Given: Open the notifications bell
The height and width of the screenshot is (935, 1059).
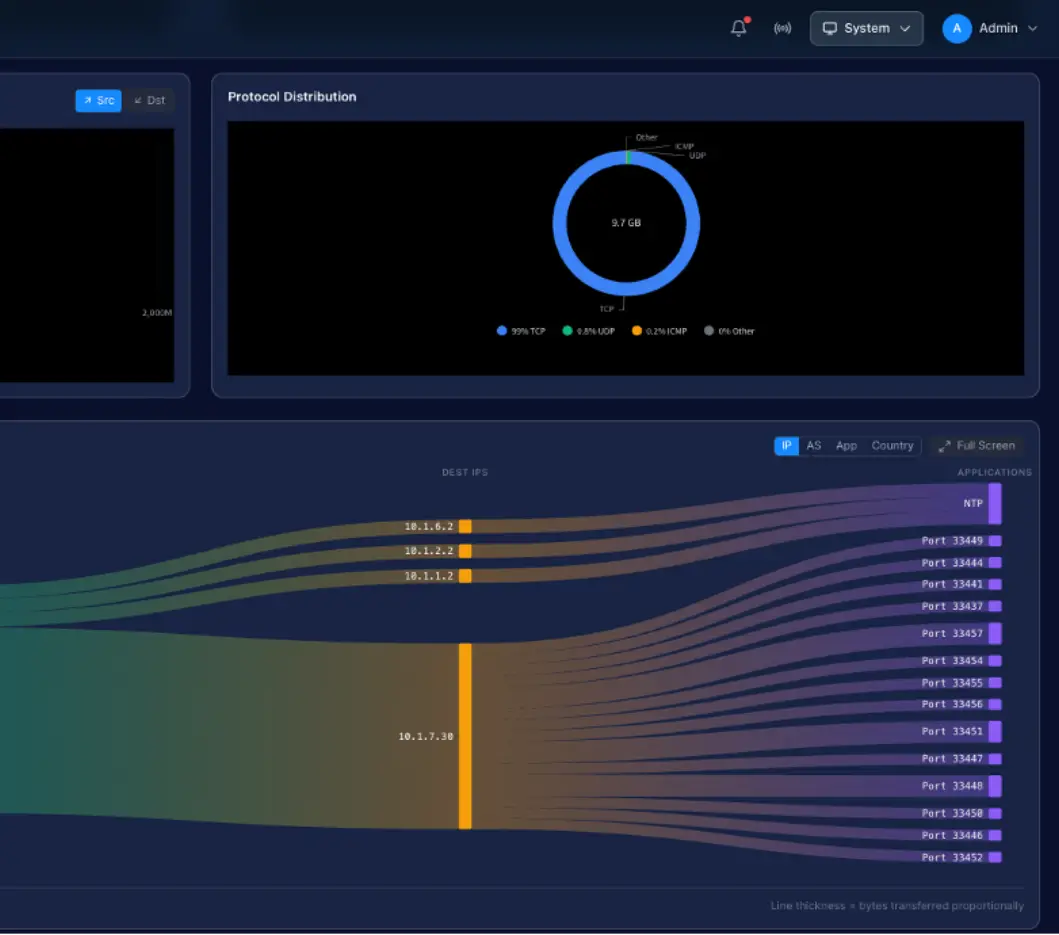Looking at the screenshot, I should pyautogui.click(x=739, y=28).
